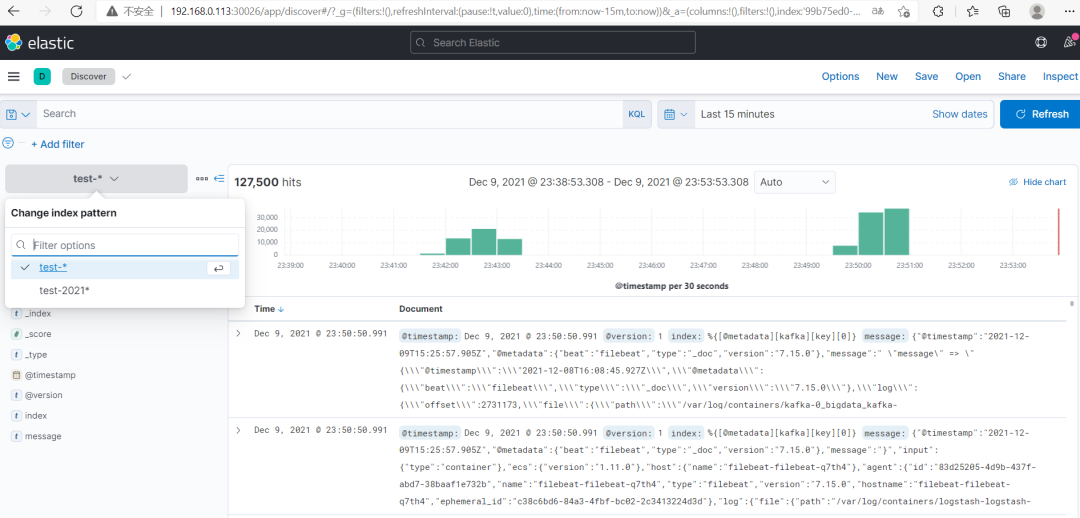The height and width of the screenshot is (518, 1080).
Task: Click Open in the top menu
Action: pyautogui.click(x=968, y=76)
